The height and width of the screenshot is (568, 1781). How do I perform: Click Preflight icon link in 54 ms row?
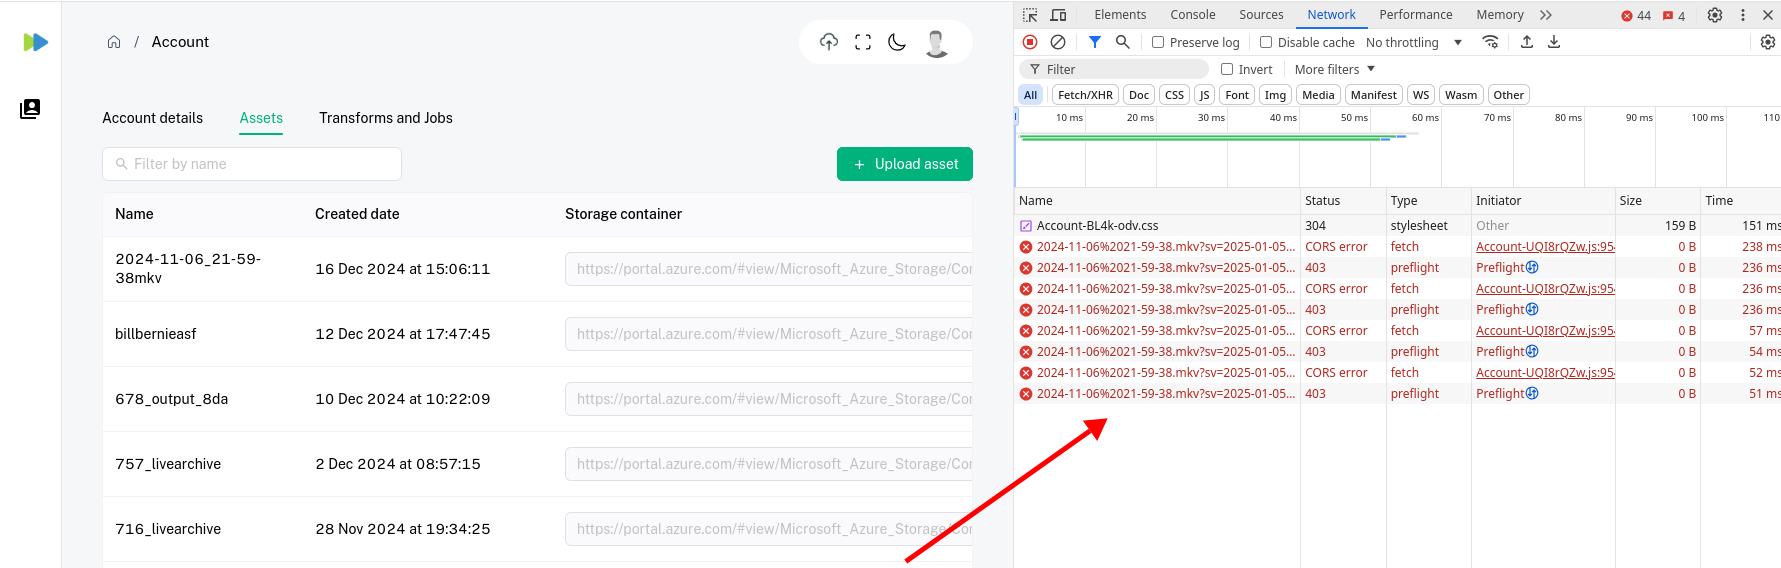click(1532, 352)
